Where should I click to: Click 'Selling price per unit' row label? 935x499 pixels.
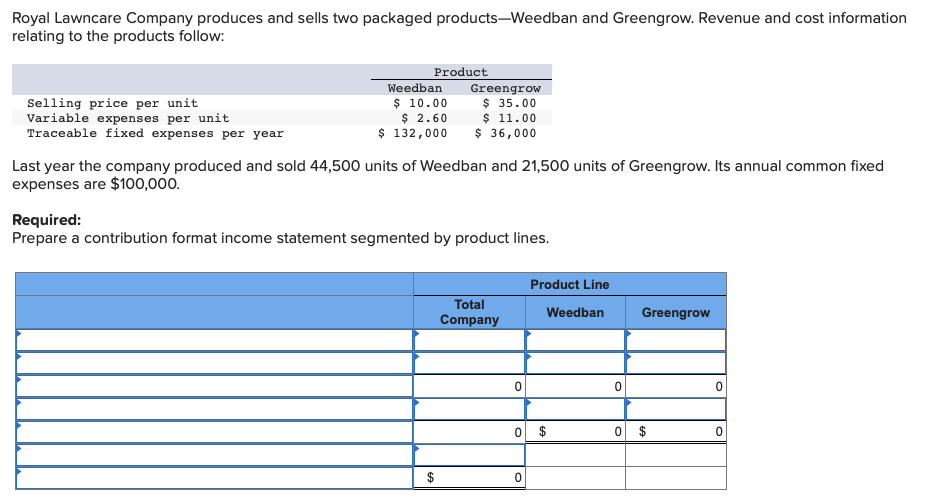112,103
